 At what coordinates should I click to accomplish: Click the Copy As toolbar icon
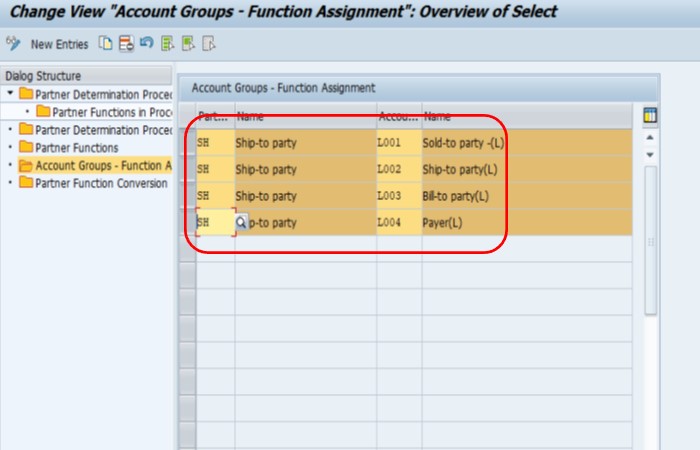point(105,44)
